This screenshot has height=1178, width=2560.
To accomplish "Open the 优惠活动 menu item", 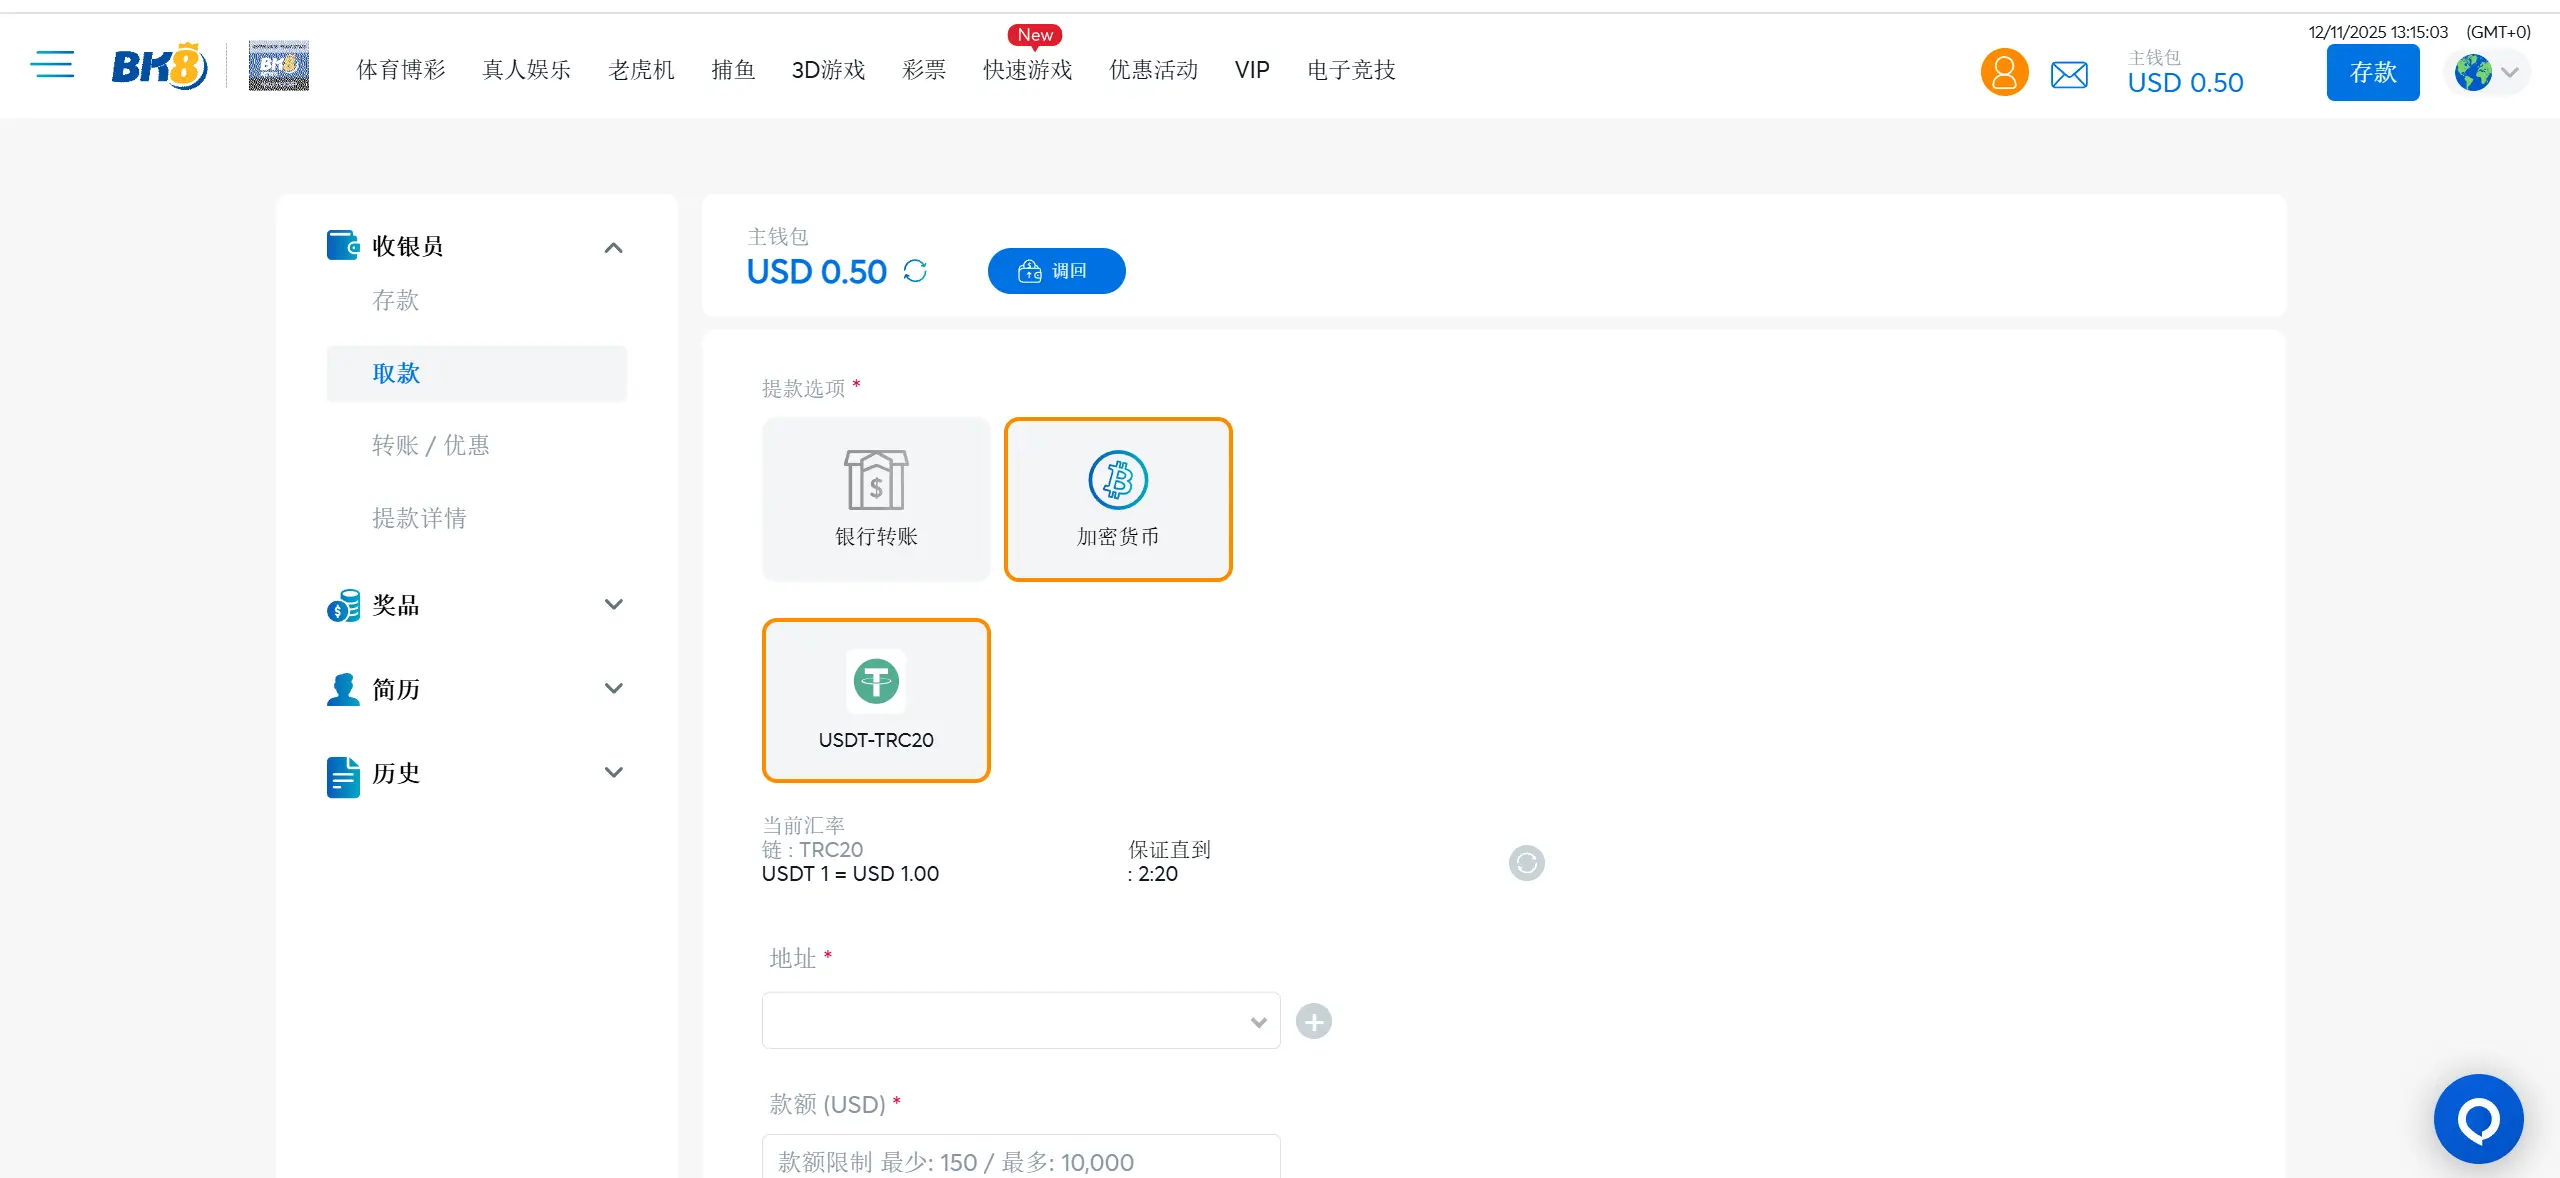I will [x=1151, y=70].
